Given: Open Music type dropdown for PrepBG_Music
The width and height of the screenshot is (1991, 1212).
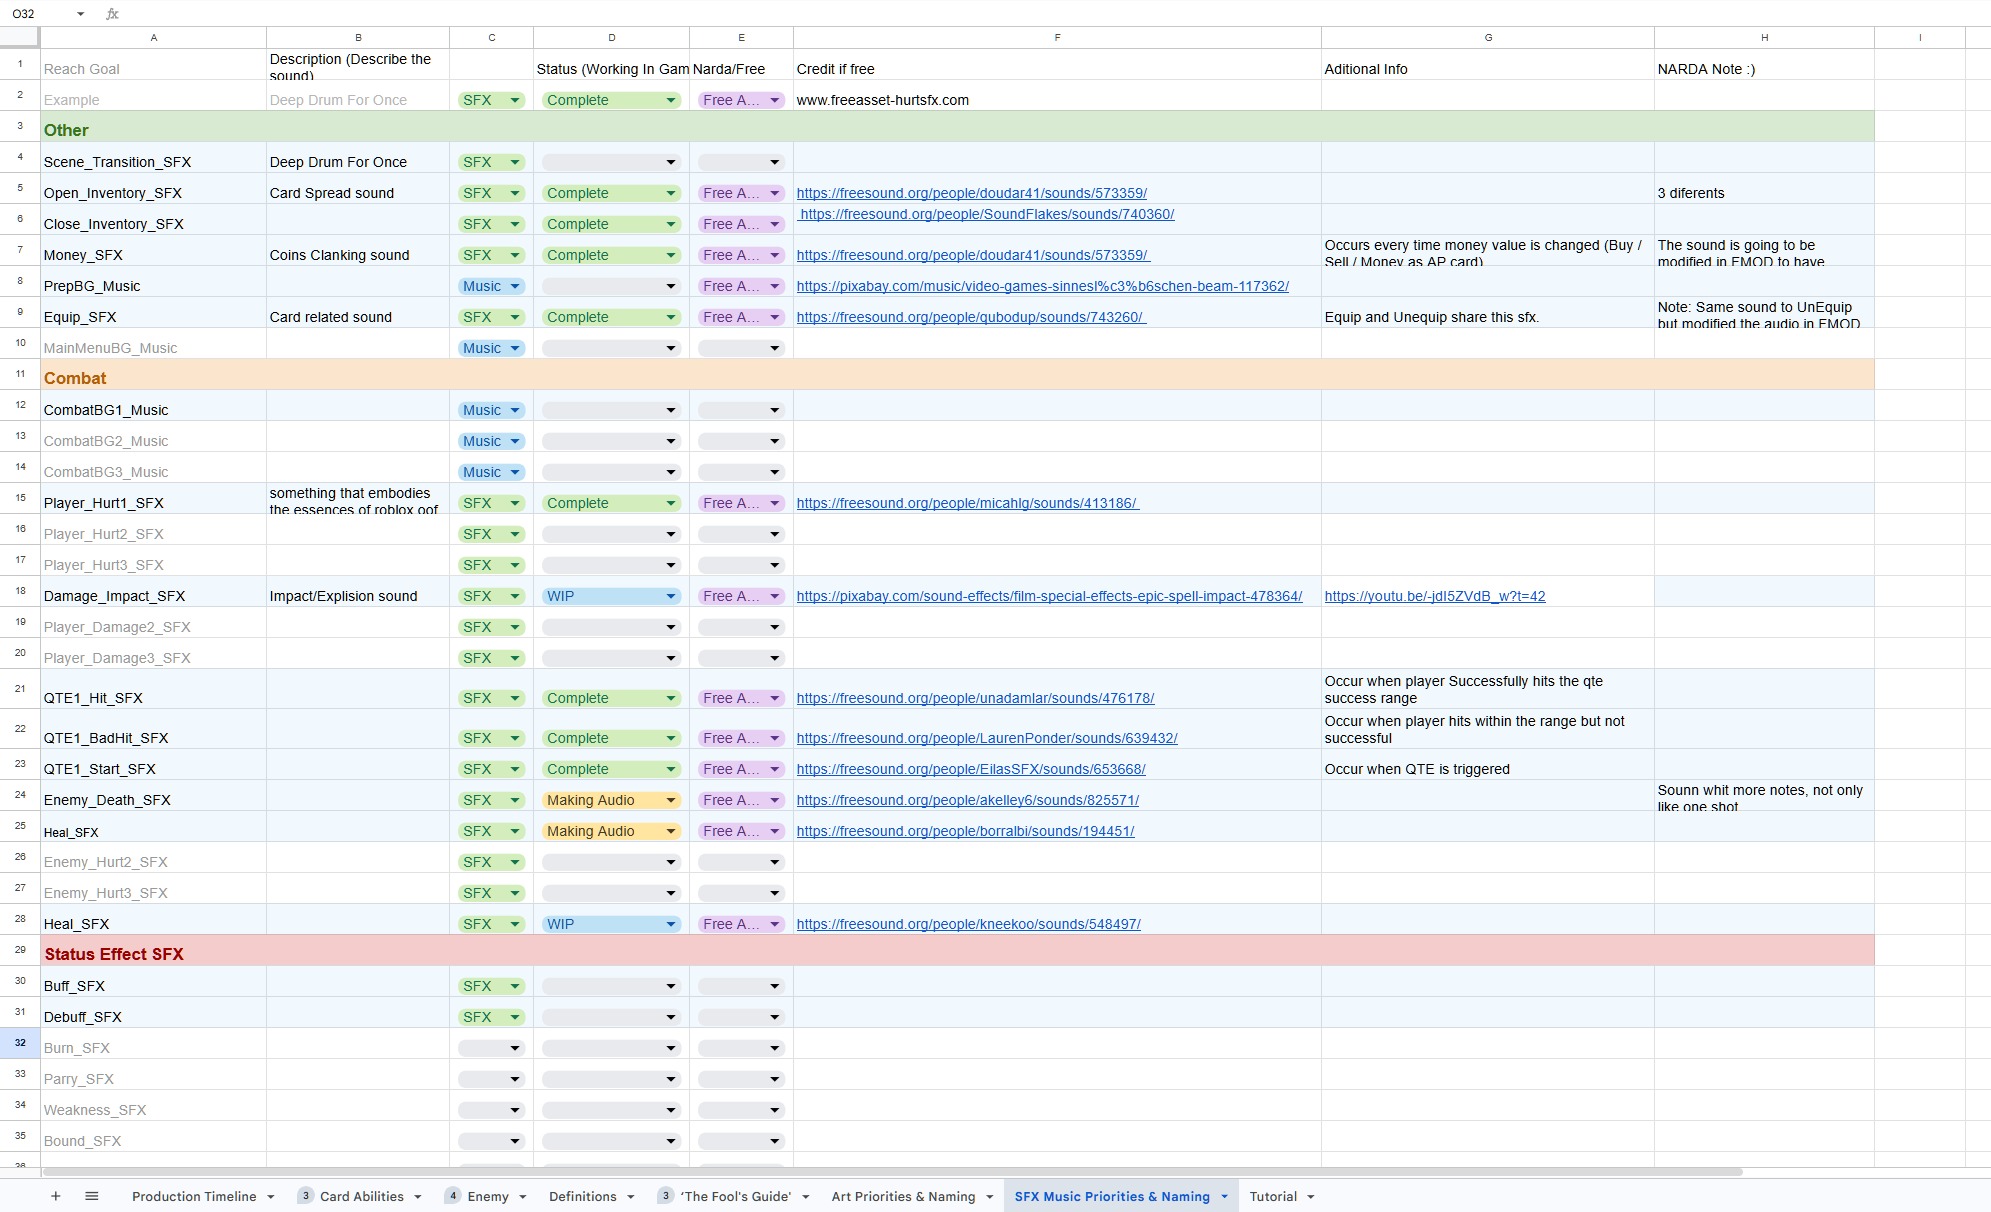Looking at the screenshot, I should pos(491,286).
